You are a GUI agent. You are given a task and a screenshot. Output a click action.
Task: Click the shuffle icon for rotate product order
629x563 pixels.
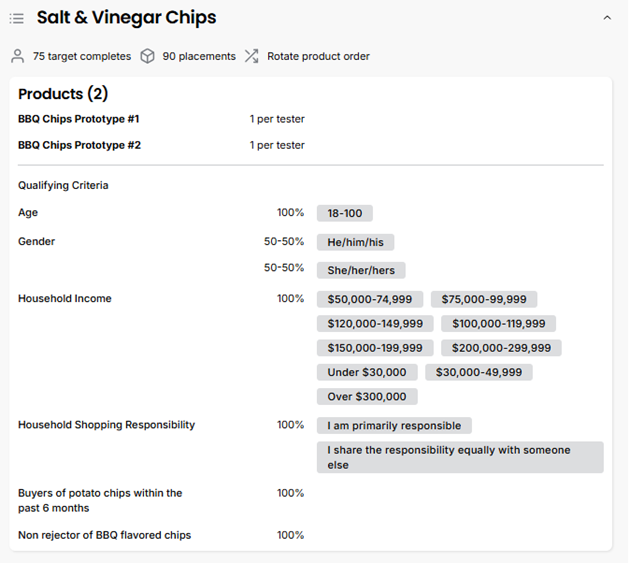(251, 56)
